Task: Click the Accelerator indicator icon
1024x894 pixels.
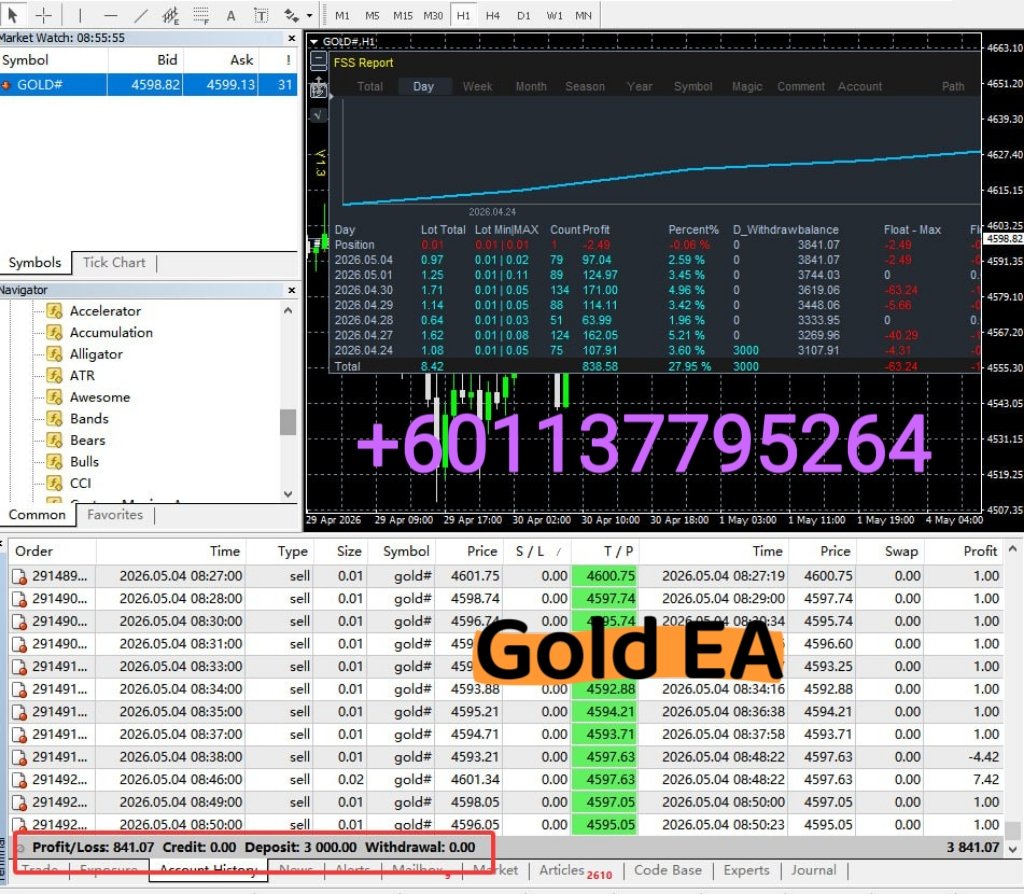Action: point(55,311)
